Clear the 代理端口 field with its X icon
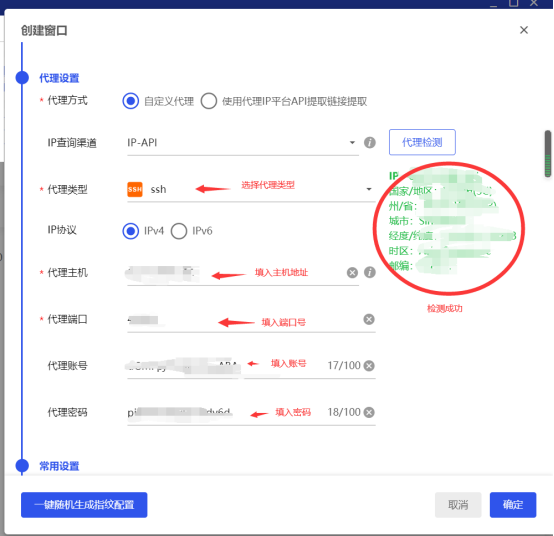 click(369, 319)
